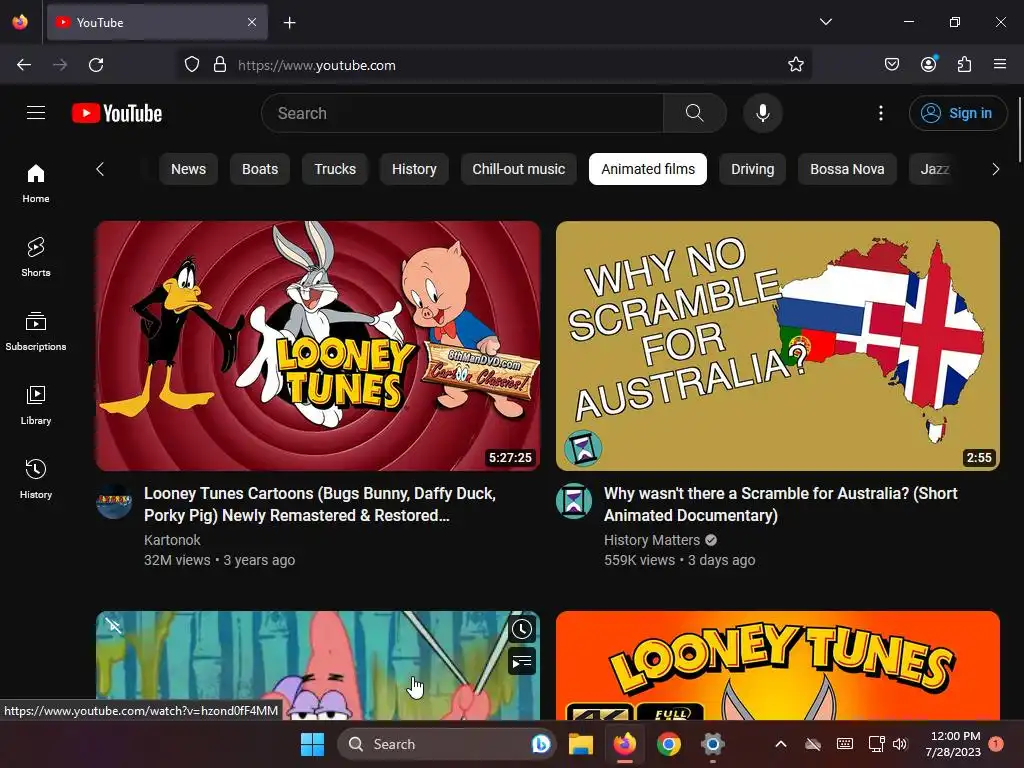The width and height of the screenshot is (1024, 768).
Task: View site security lock information
Action: click(220, 65)
